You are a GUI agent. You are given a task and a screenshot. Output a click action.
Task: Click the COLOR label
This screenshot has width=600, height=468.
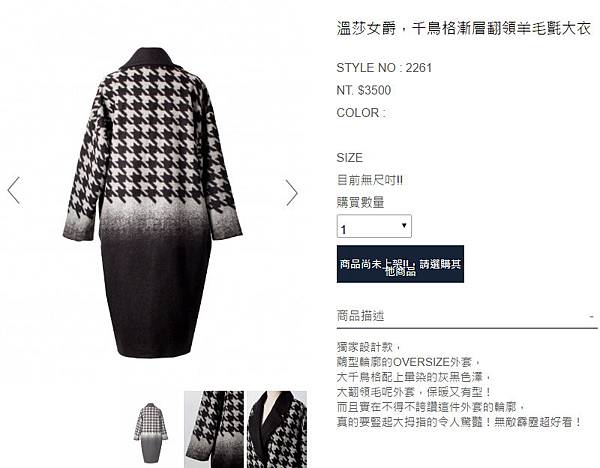pyautogui.click(x=361, y=113)
